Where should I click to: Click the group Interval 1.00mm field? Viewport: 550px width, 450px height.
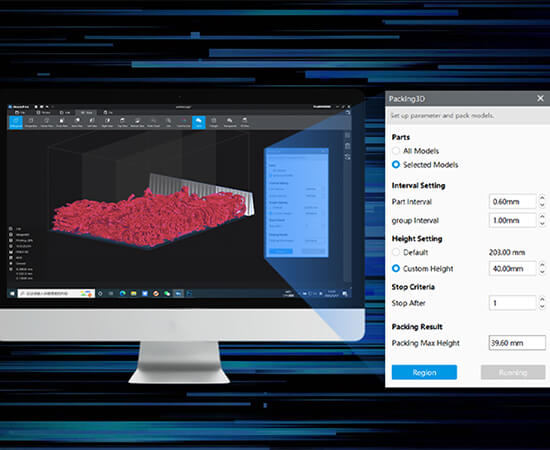tap(512, 220)
